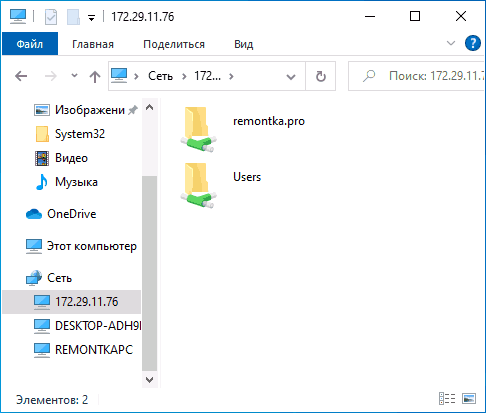Open Customize Quick Access Toolbar dropdown

tap(91, 18)
